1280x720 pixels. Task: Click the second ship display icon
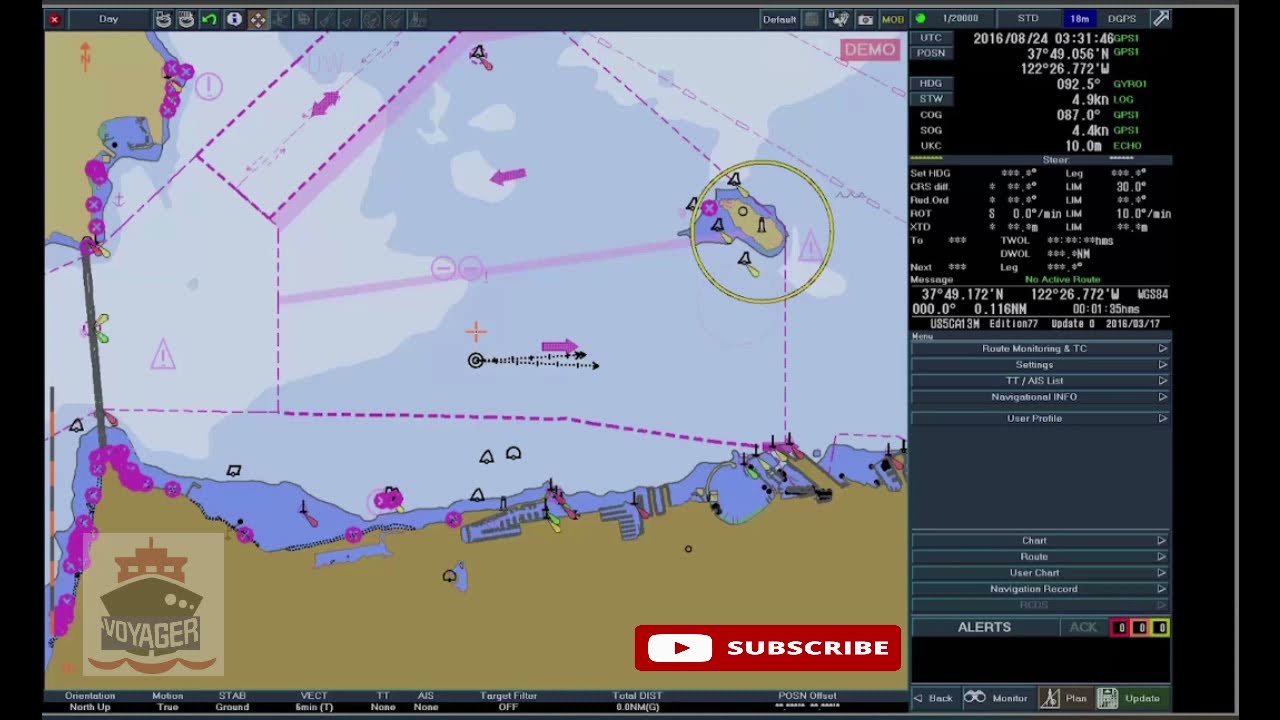coord(186,19)
